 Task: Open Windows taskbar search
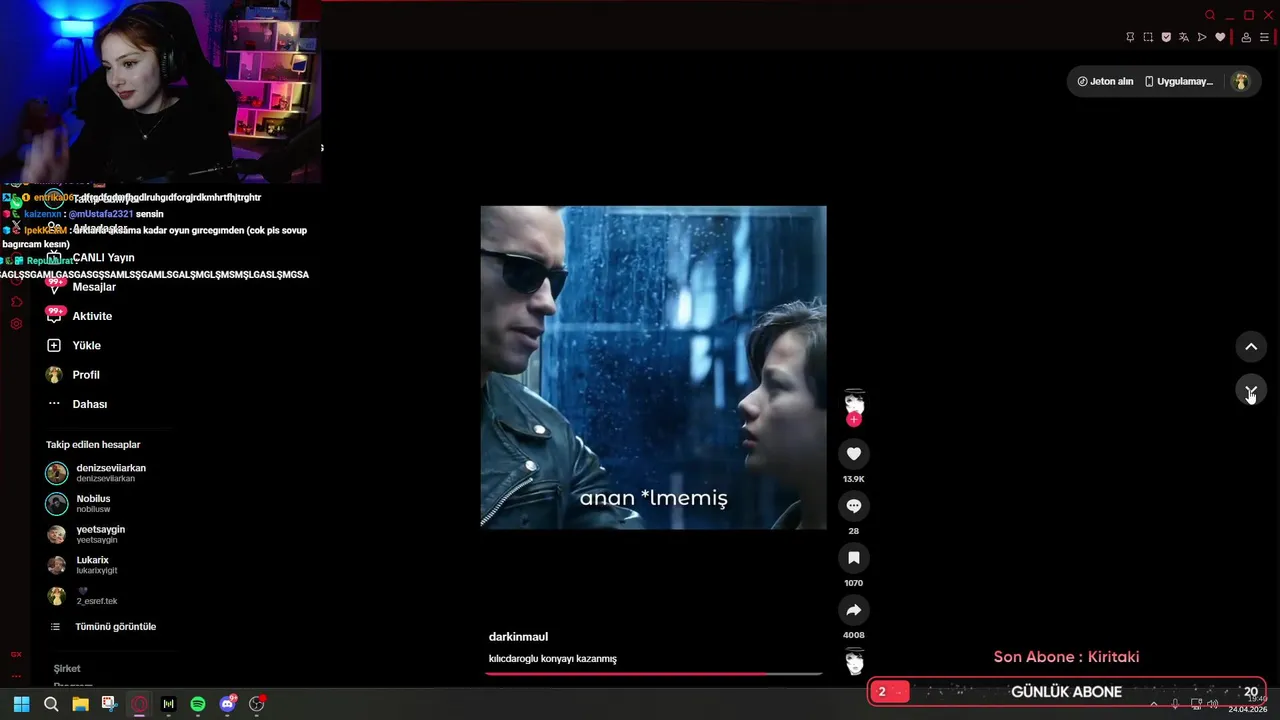click(x=51, y=704)
